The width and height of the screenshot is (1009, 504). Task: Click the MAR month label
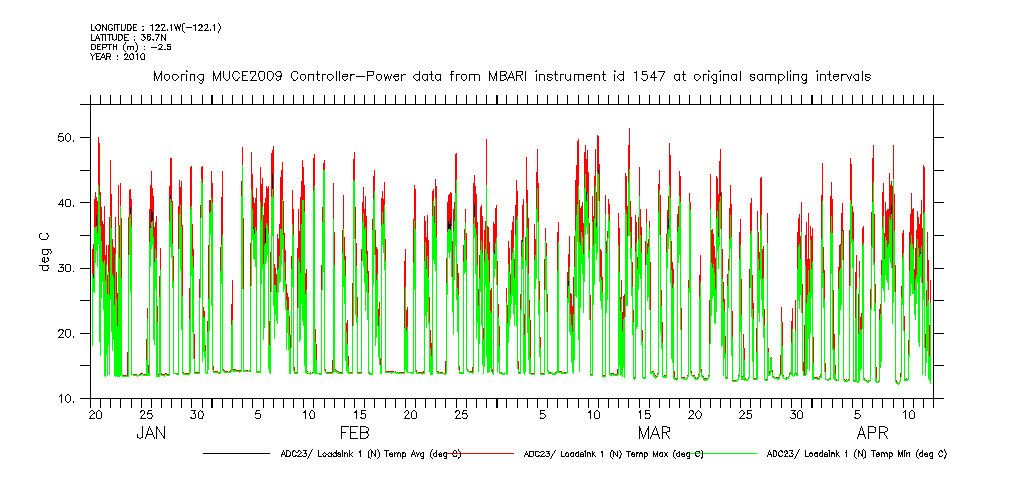pos(655,433)
